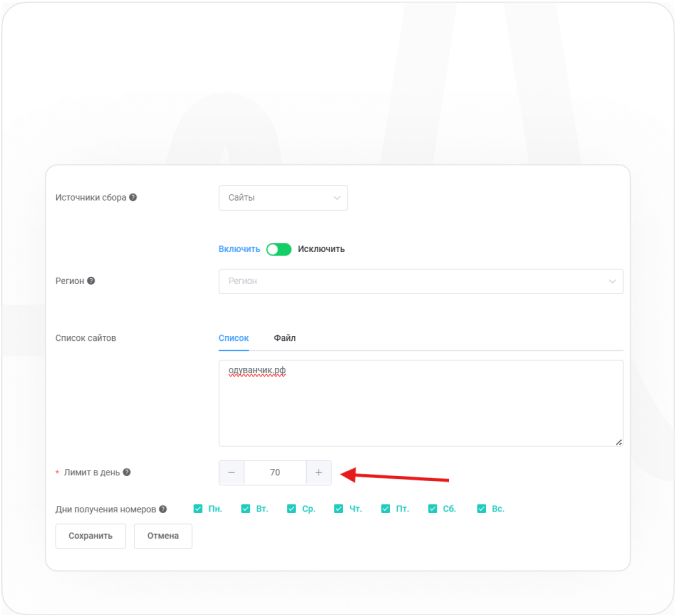This screenshot has width=675, height=615.
Task: Uncheck the Вс. day checkbox
Action: [481, 509]
